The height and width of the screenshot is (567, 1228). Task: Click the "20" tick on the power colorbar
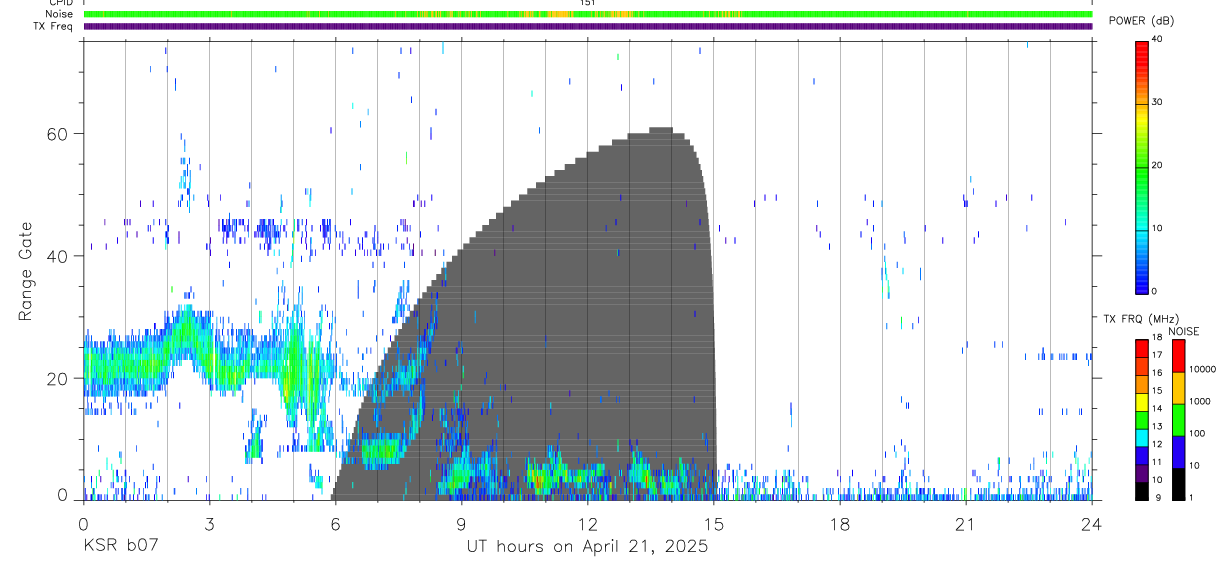pos(1157,166)
